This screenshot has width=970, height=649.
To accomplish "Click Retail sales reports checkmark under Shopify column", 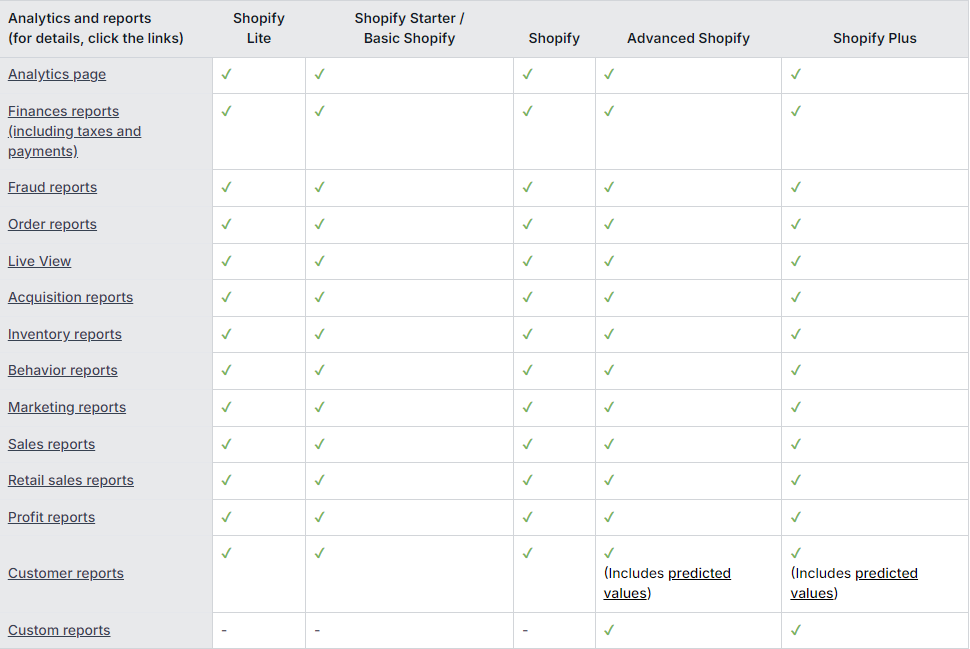I will [x=528, y=480].
